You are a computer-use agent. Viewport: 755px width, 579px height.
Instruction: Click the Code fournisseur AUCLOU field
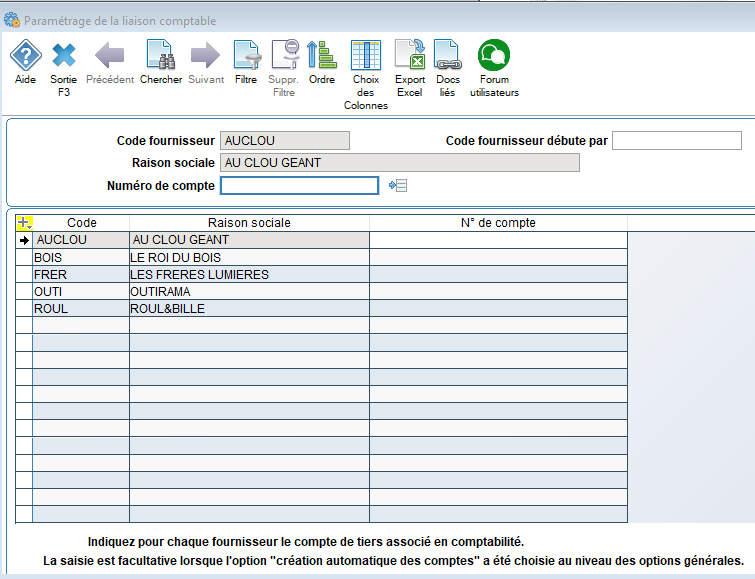(285, 141)
